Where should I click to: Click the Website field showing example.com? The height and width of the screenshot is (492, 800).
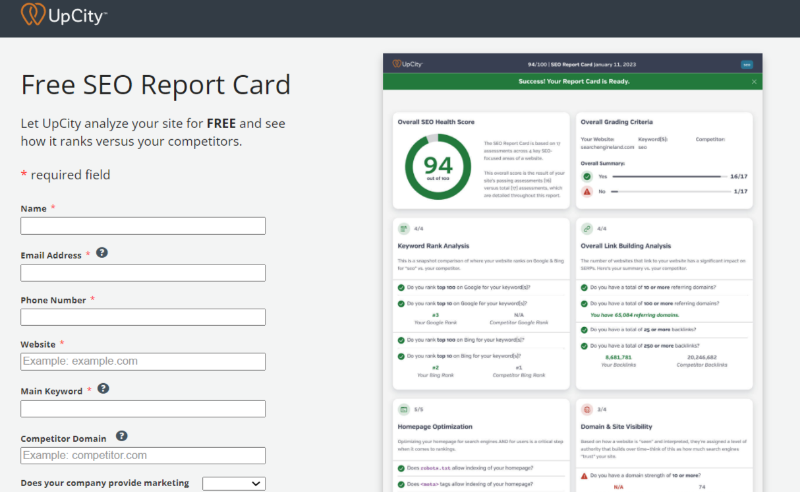point(143,361)
